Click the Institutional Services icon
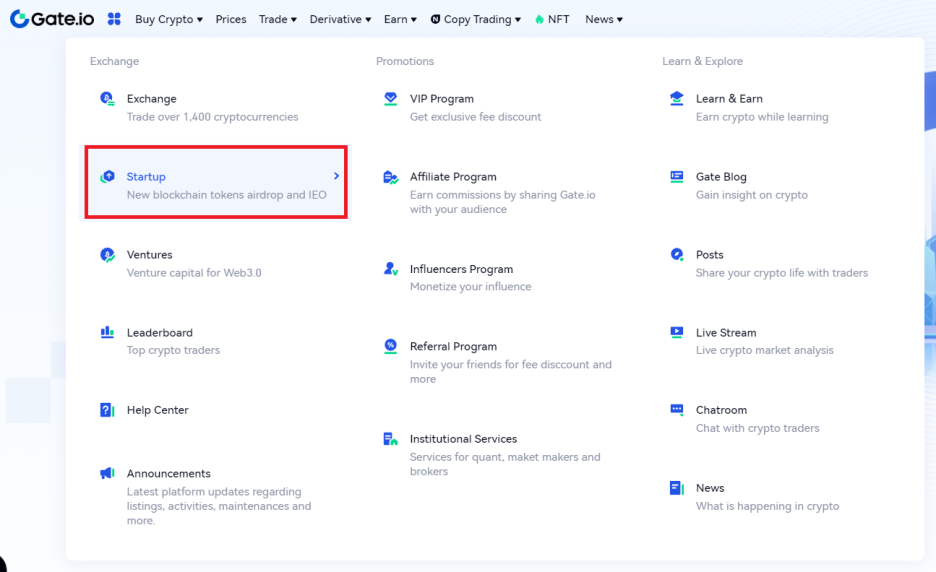 (x=390, y=439)
